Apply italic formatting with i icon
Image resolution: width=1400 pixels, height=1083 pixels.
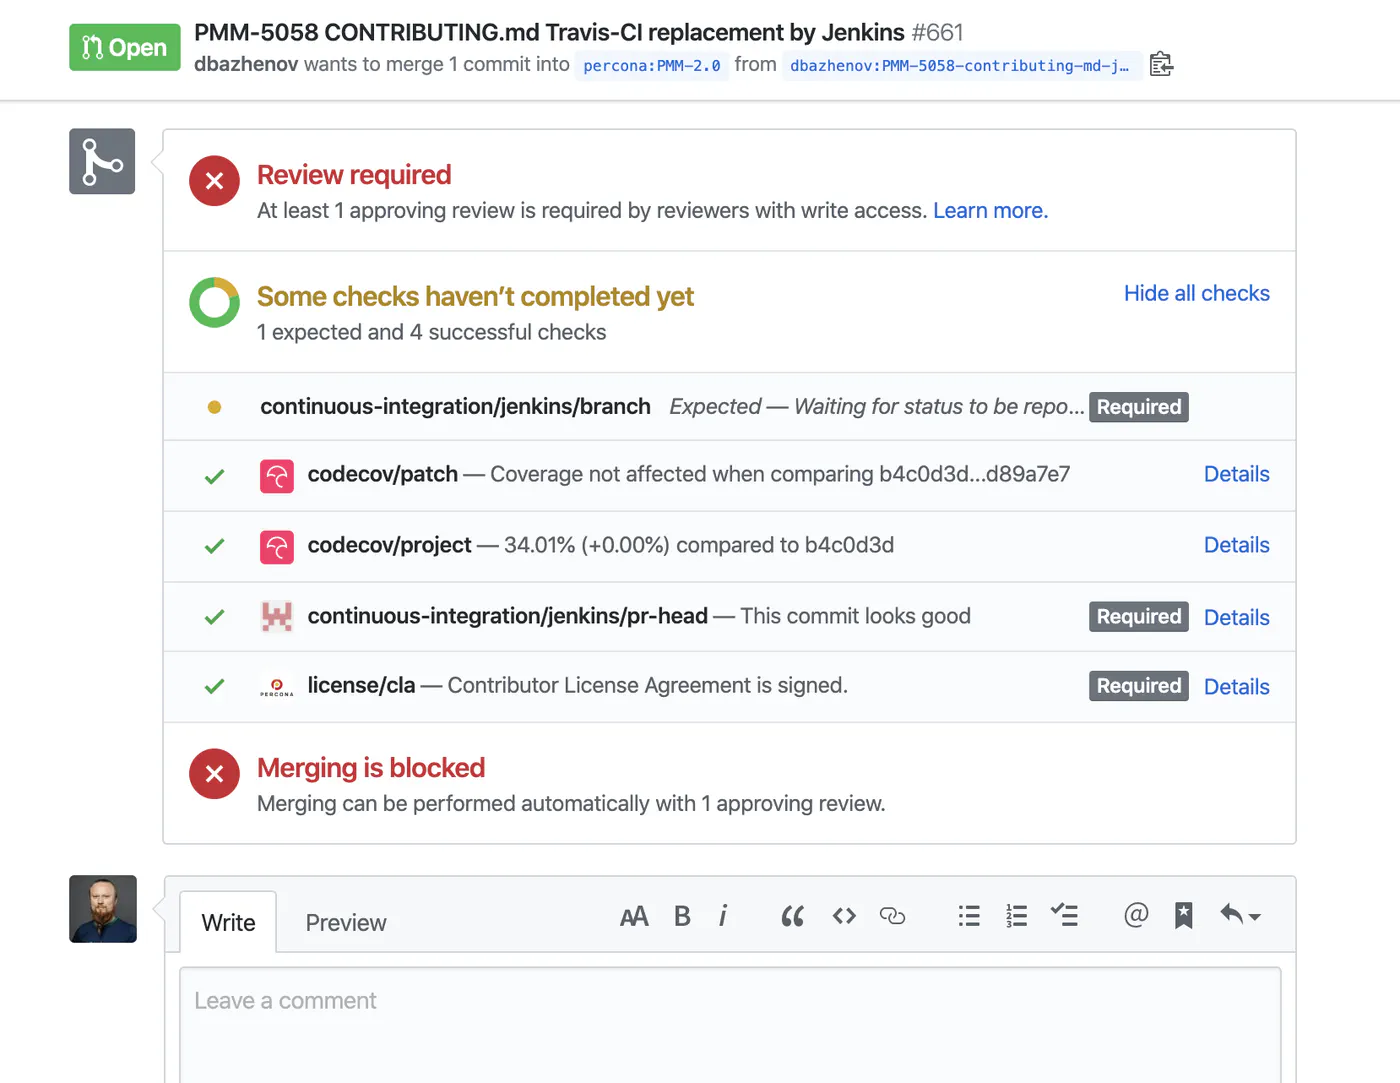tap(723, 916)
